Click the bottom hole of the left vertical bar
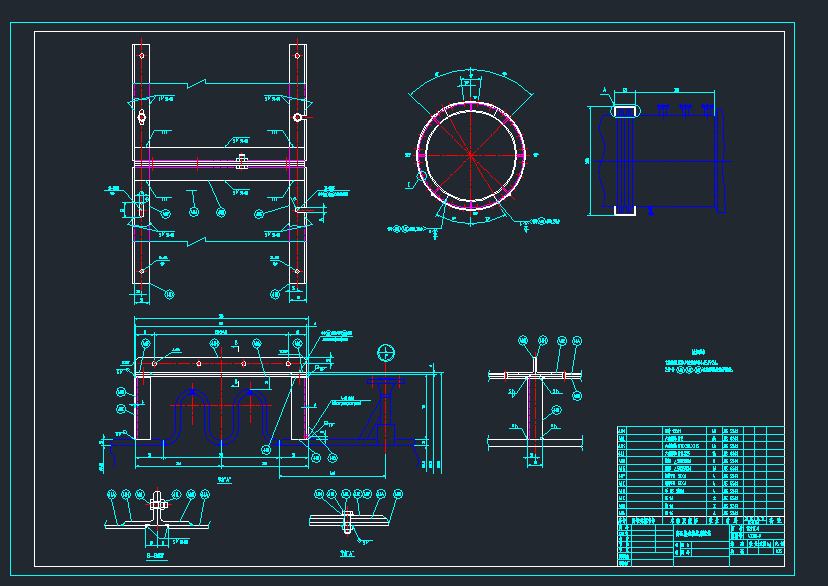This screenshot has height=586, width=828. [142, 271]
